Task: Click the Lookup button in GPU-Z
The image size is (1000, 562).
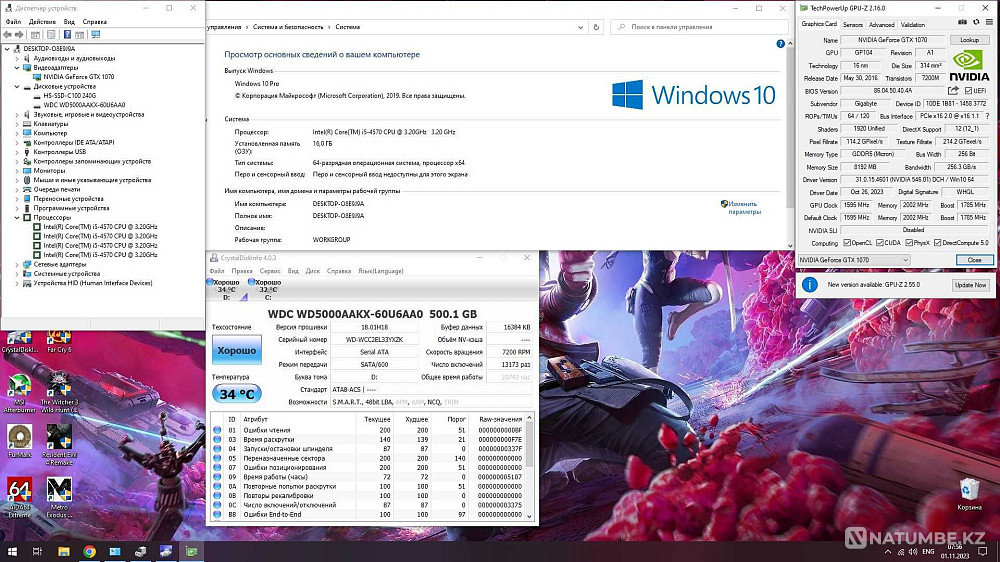Action: 969,40
